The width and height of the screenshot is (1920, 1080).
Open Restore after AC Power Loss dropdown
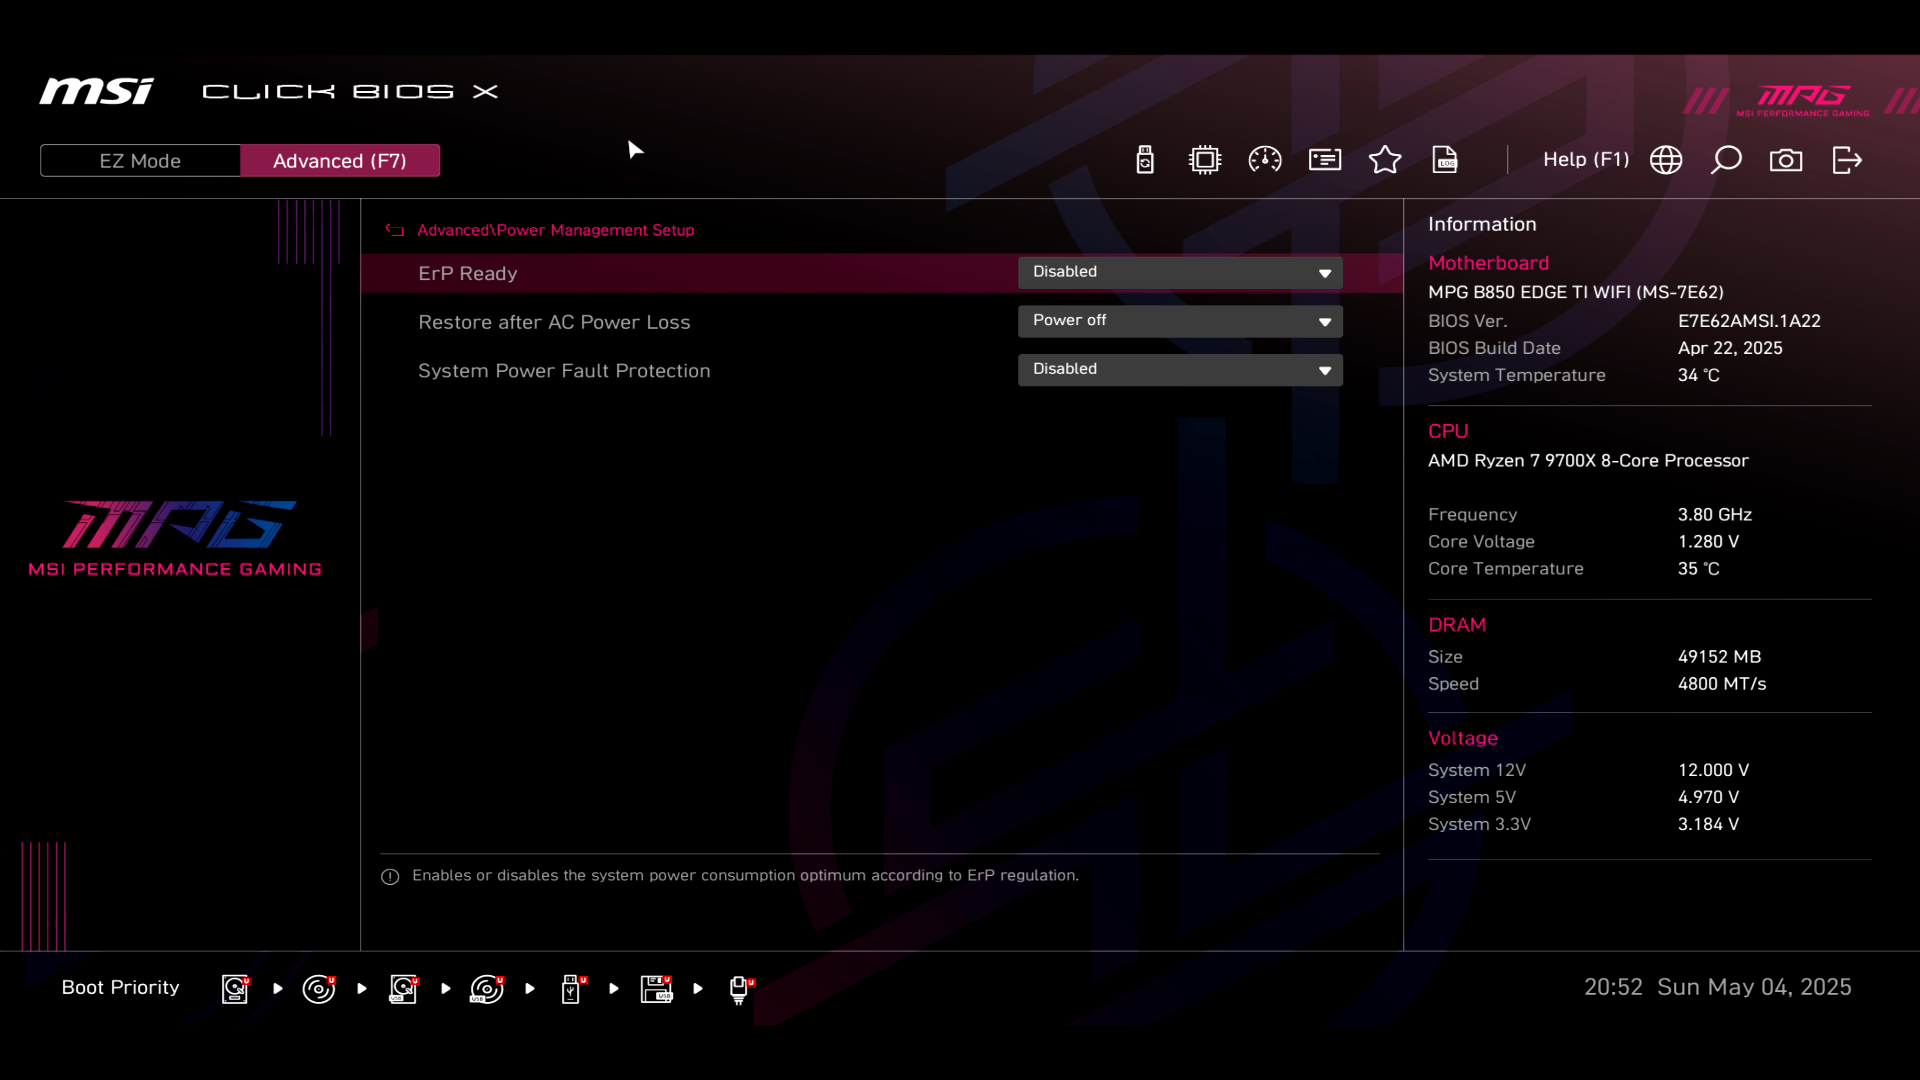(x=1180, y=321)
